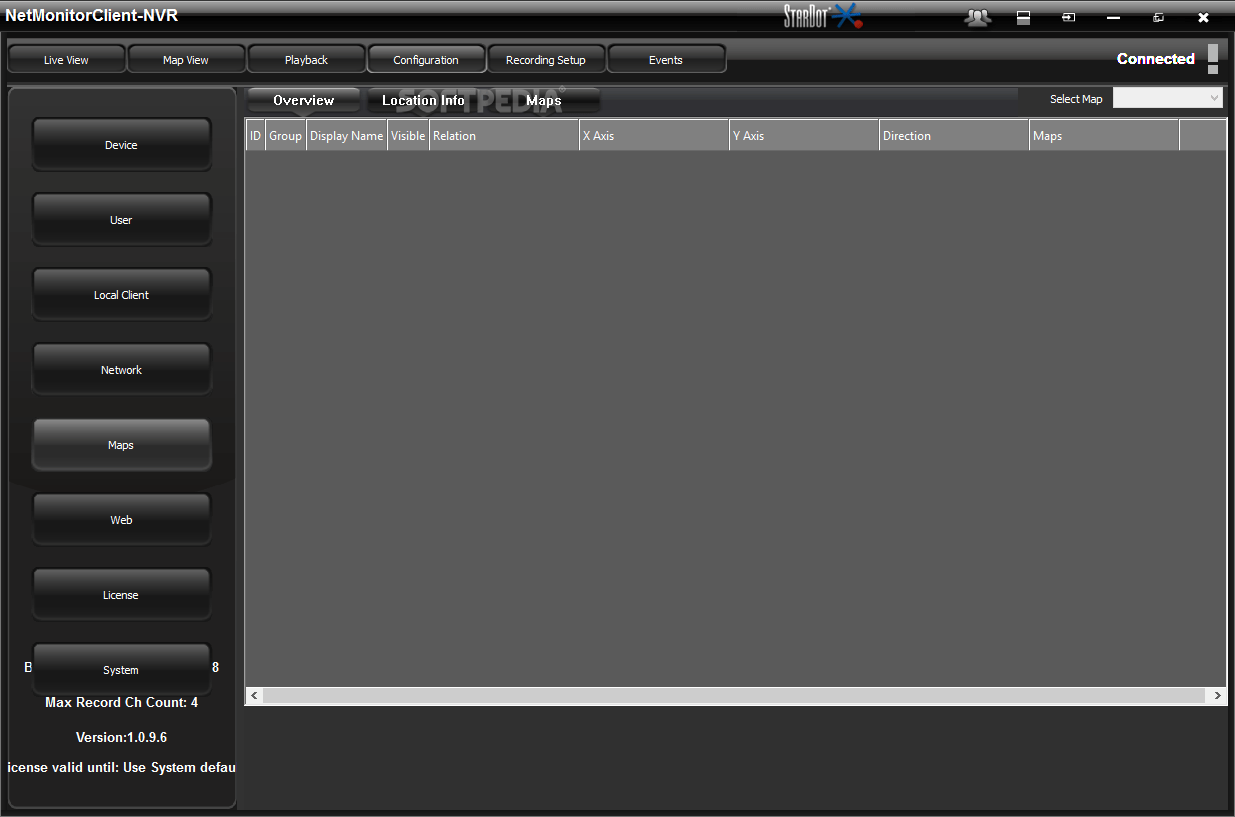Open Network settings
The image size is (1235, 817).
click(x=121, y=370)
